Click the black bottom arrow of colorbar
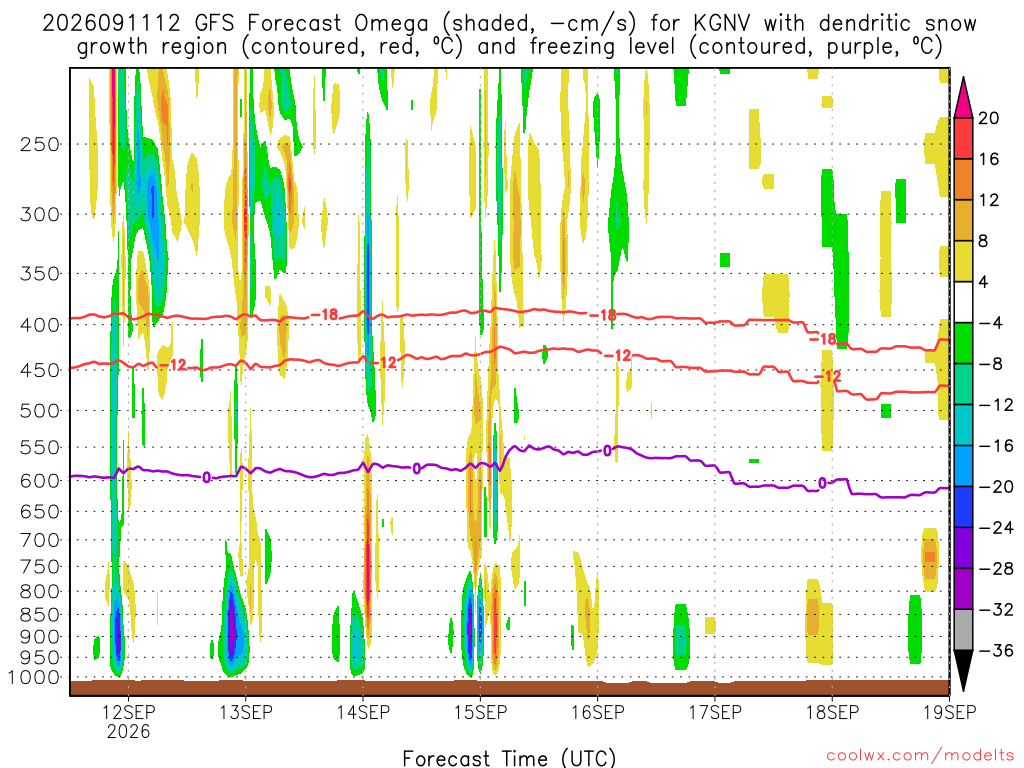1024x768 pixels. point(963,671)
